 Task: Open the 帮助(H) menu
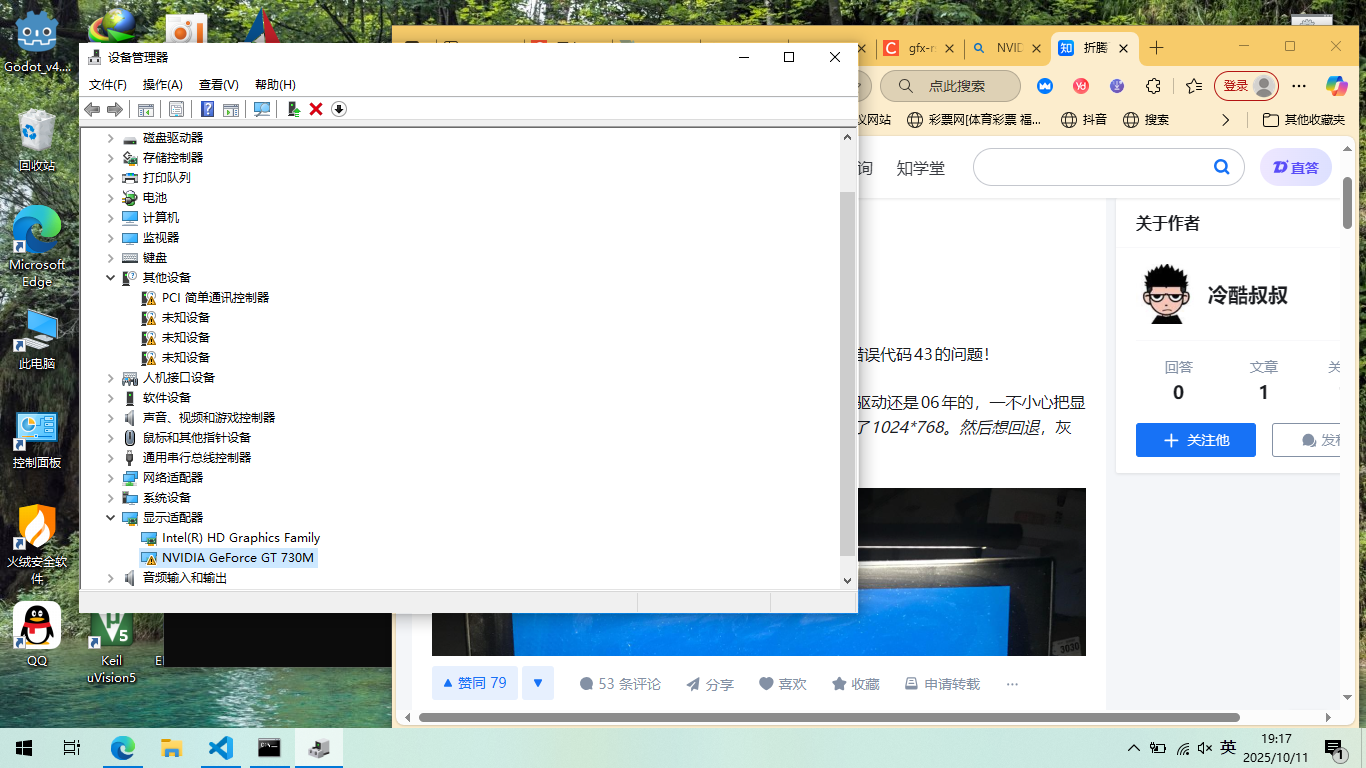(x=275, y=85)
